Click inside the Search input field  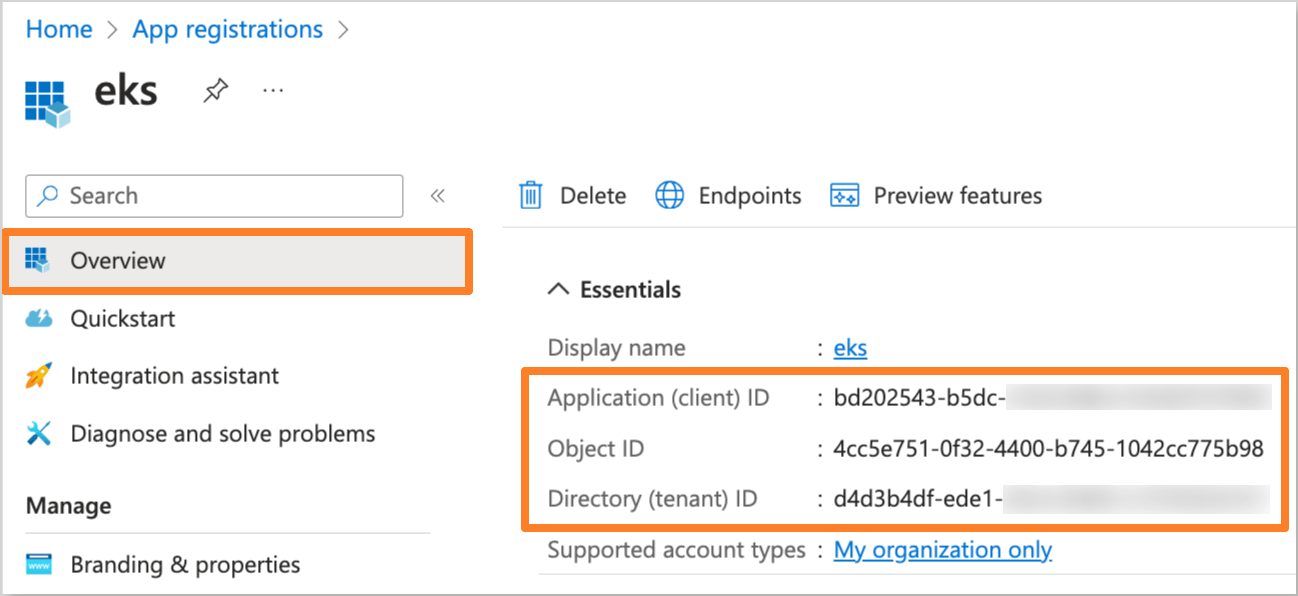200,196
